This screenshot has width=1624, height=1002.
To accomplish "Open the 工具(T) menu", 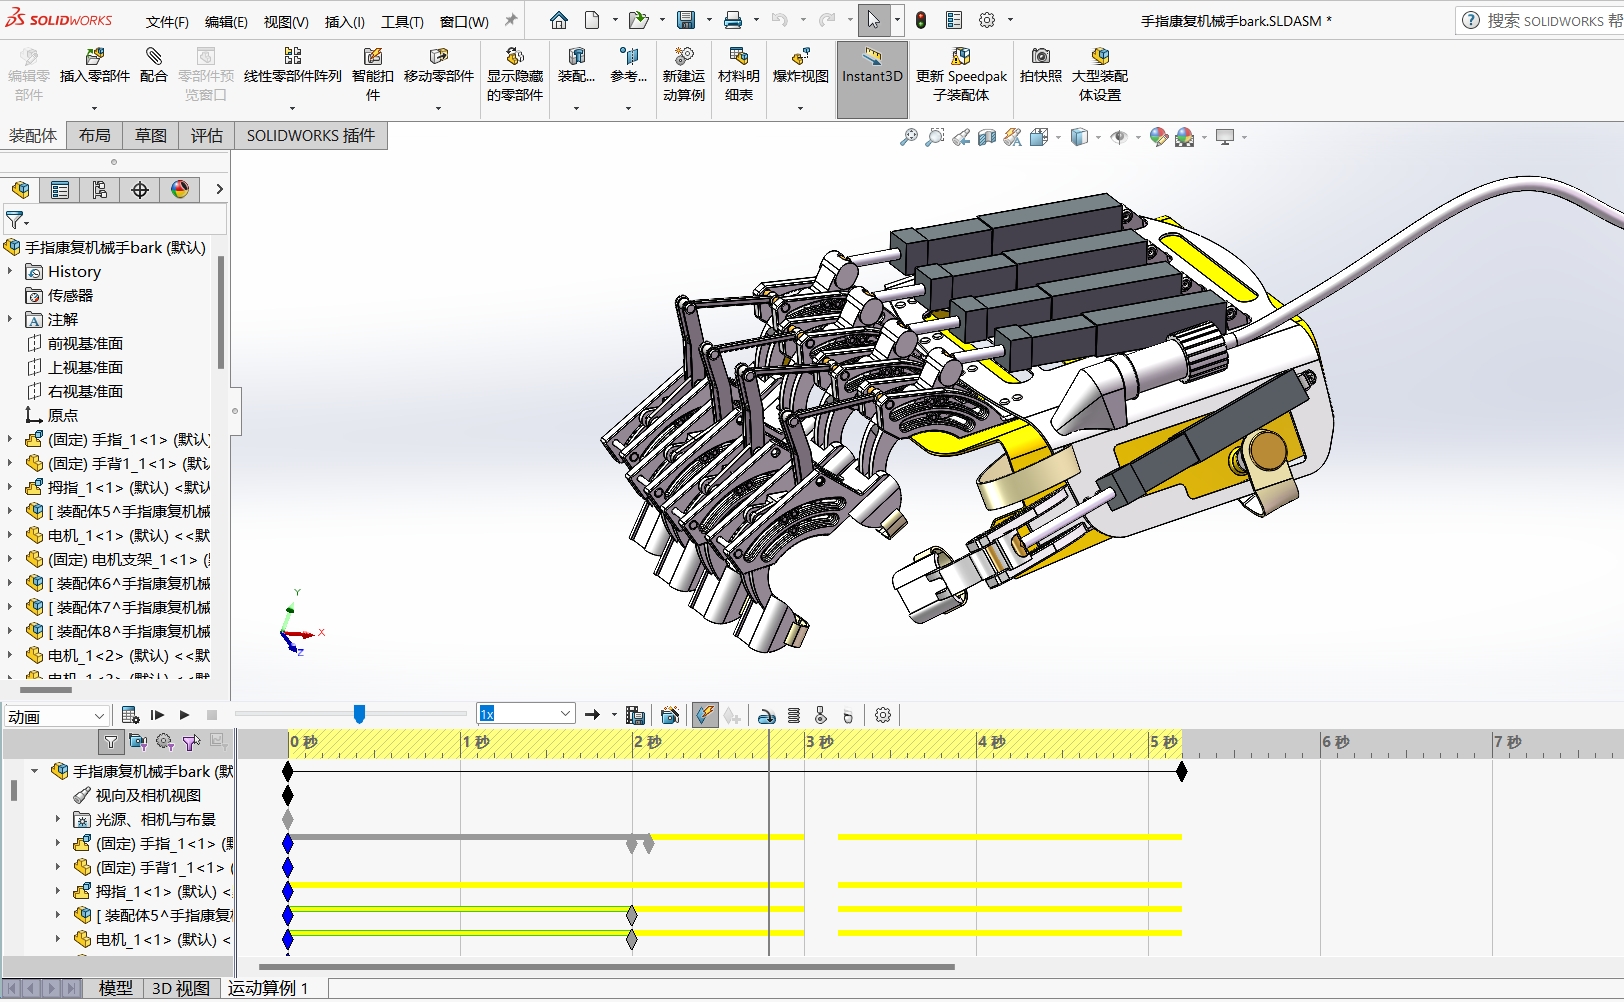I will 402,21.
